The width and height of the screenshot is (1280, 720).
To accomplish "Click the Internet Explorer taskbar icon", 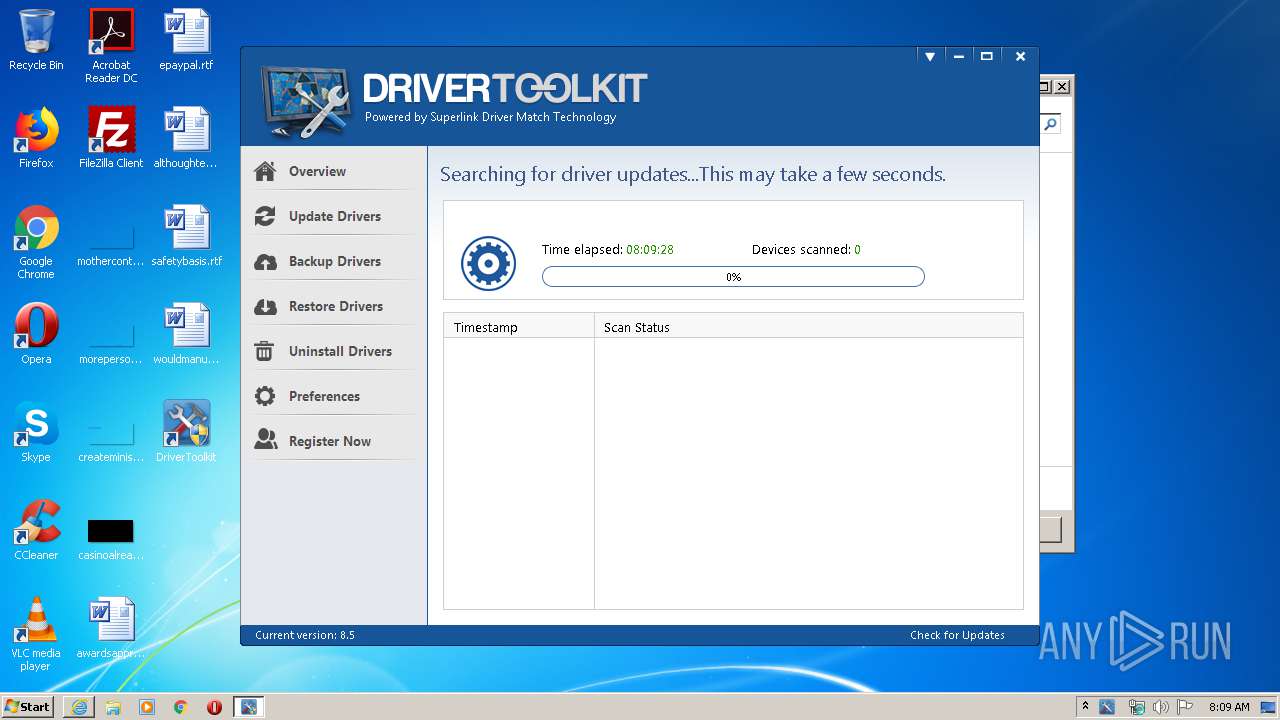I will point(79,707).
